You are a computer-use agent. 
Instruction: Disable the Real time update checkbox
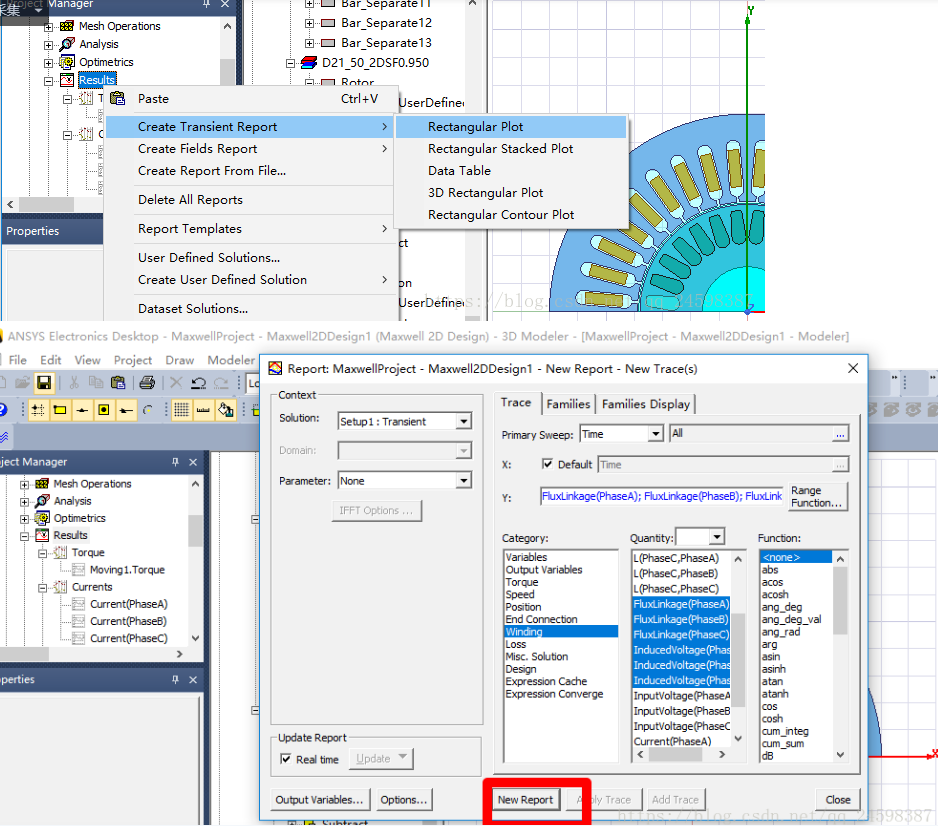287,758
